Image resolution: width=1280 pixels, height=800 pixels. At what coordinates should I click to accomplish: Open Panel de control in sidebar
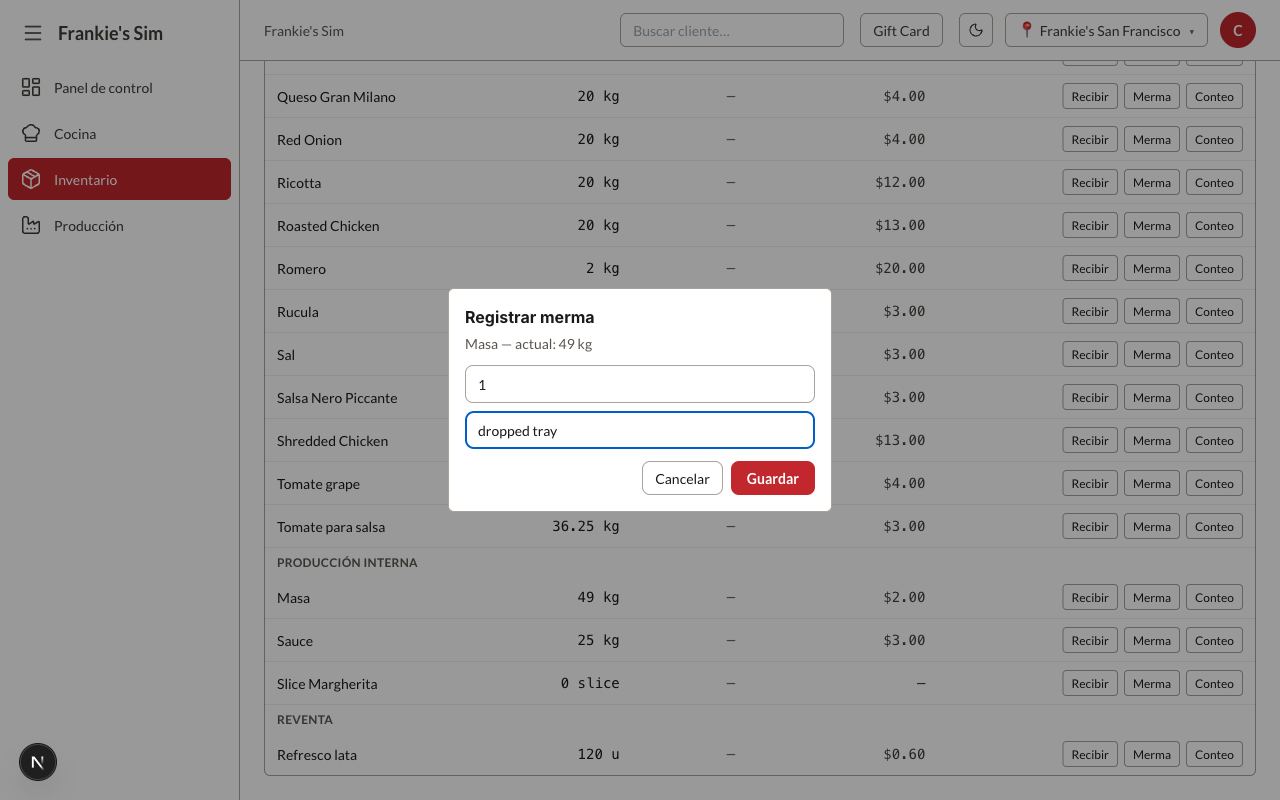(119, 88)
